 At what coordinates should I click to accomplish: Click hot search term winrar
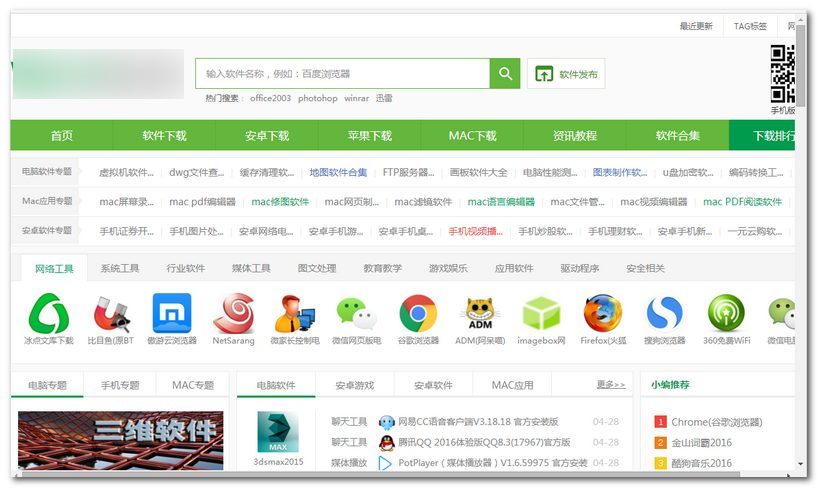pos(356,98)
